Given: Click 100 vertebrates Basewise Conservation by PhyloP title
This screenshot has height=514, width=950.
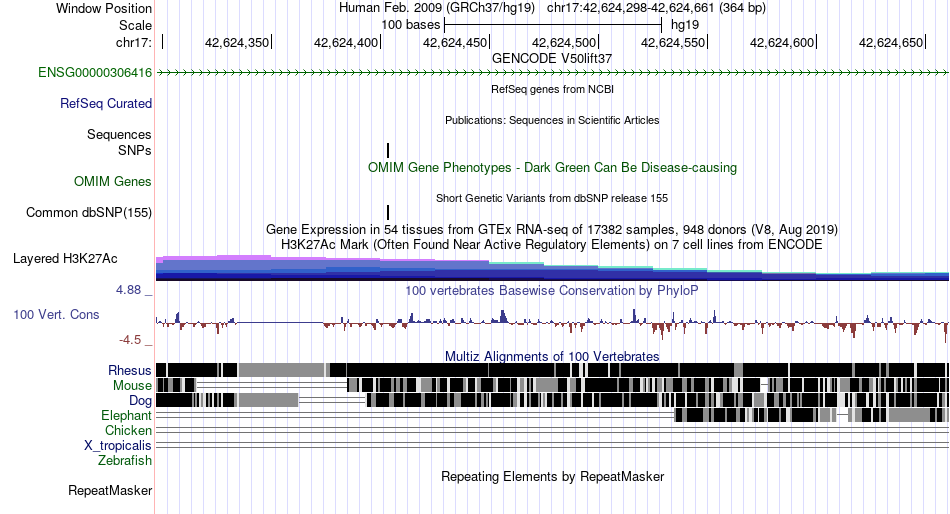Looking at the screenshot, I should pyautogui.click(x=552, y=290).
